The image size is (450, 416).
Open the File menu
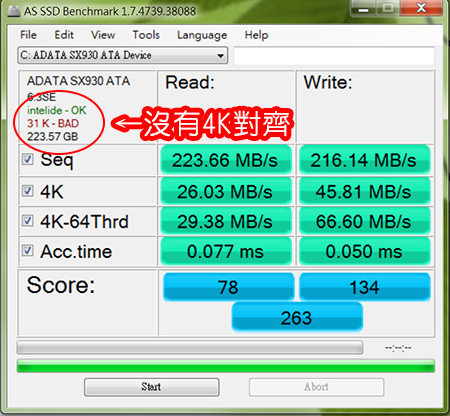tap(28, 35)
